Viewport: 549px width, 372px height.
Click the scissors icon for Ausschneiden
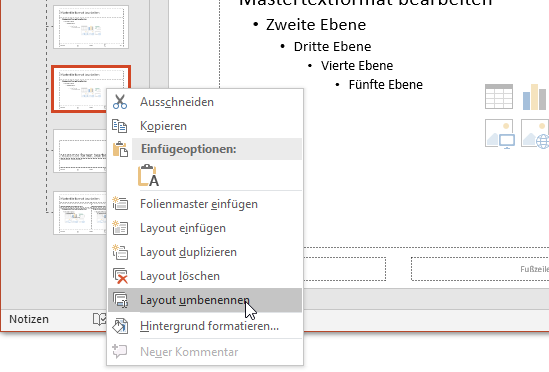[x=120, y=102]
